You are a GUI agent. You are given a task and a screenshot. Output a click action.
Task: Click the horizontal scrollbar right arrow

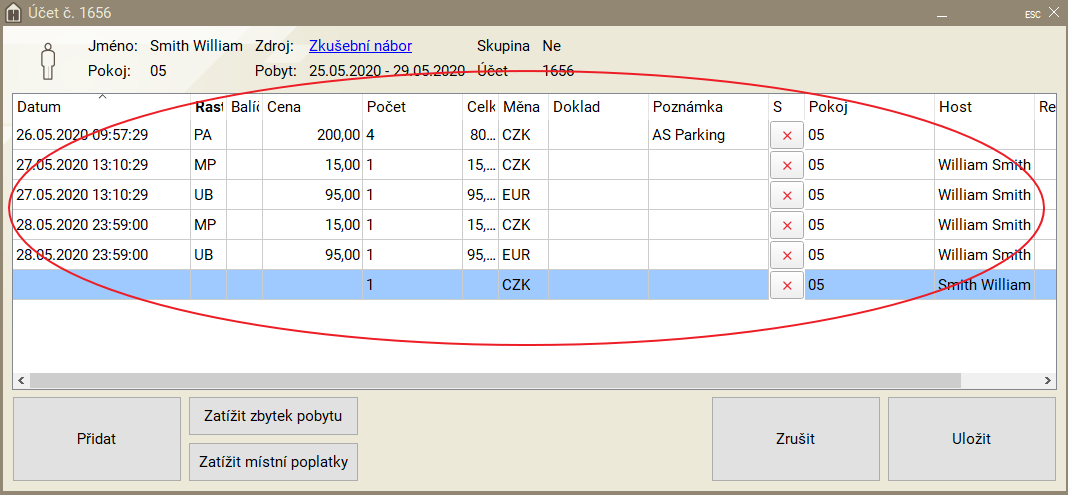1047,381
